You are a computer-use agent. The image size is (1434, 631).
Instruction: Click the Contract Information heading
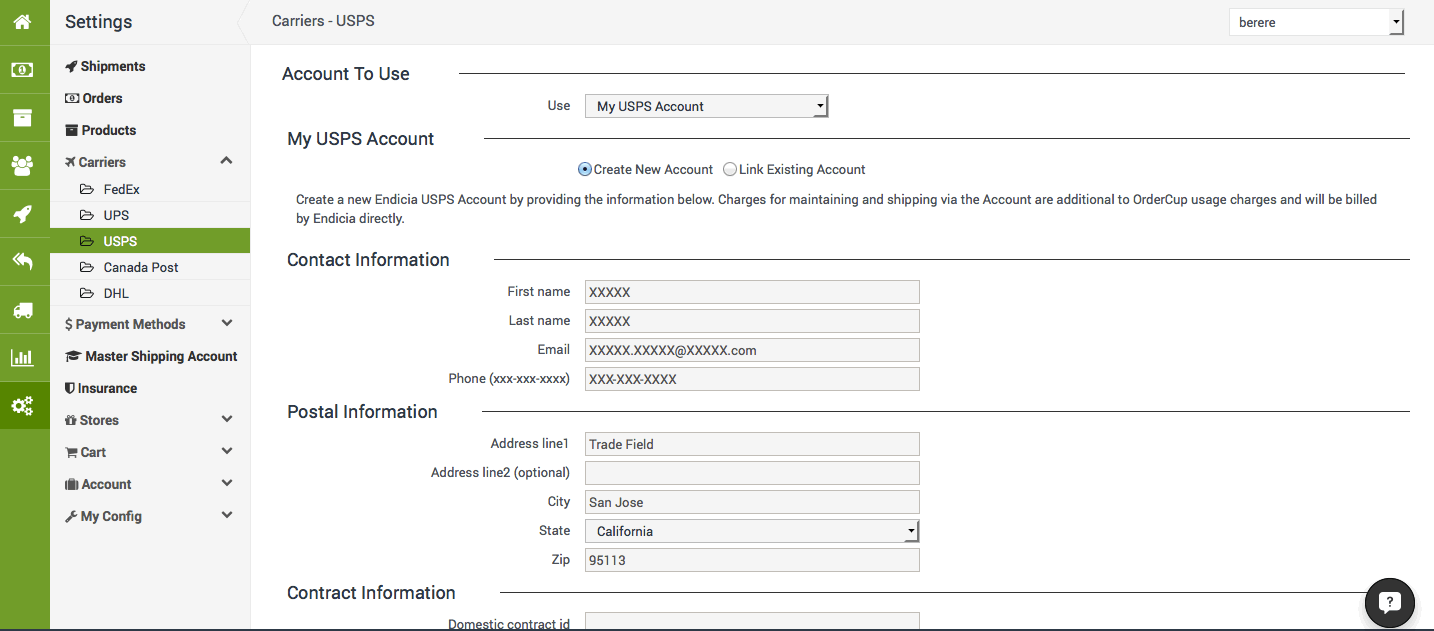click(371, 593)
